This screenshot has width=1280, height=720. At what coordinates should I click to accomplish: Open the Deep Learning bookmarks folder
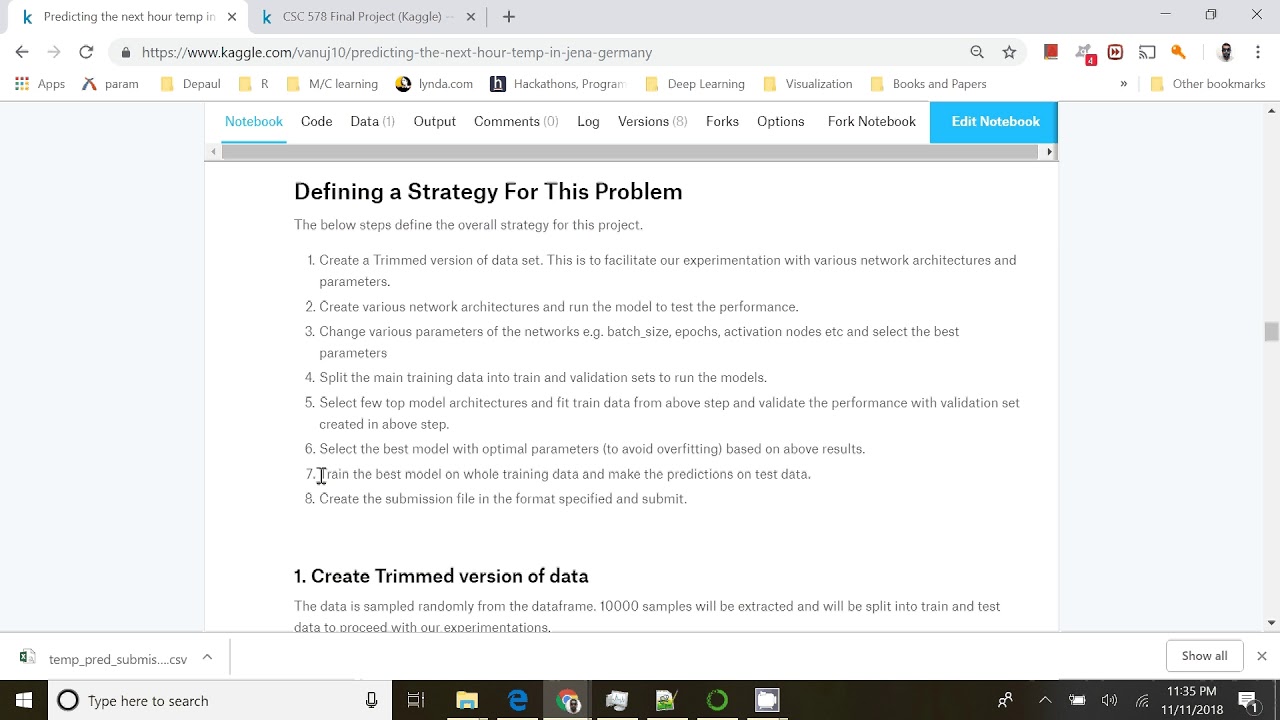pos(694,84)
